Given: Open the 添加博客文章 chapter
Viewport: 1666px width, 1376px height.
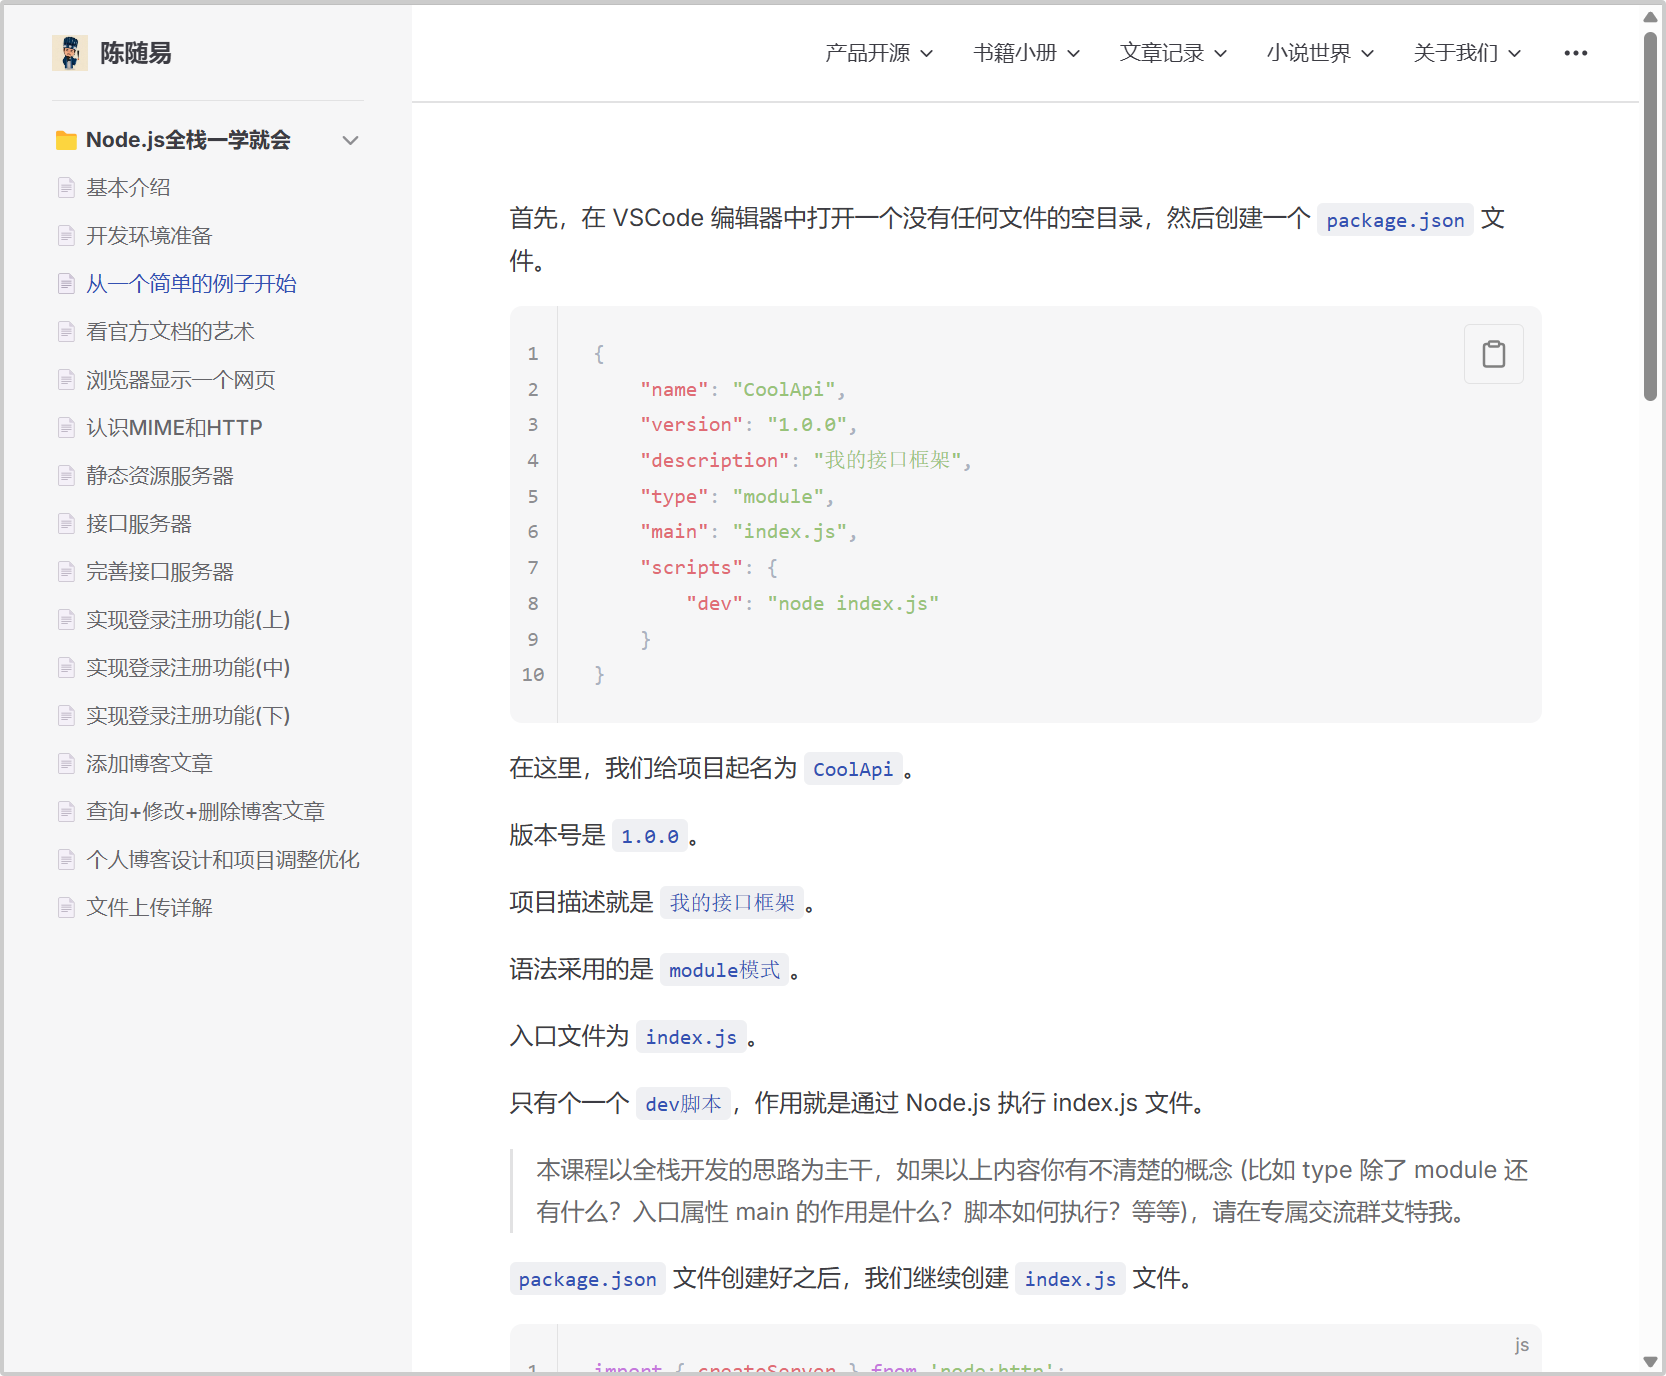Looking at the screenshot, I should [x=149, y=764].
